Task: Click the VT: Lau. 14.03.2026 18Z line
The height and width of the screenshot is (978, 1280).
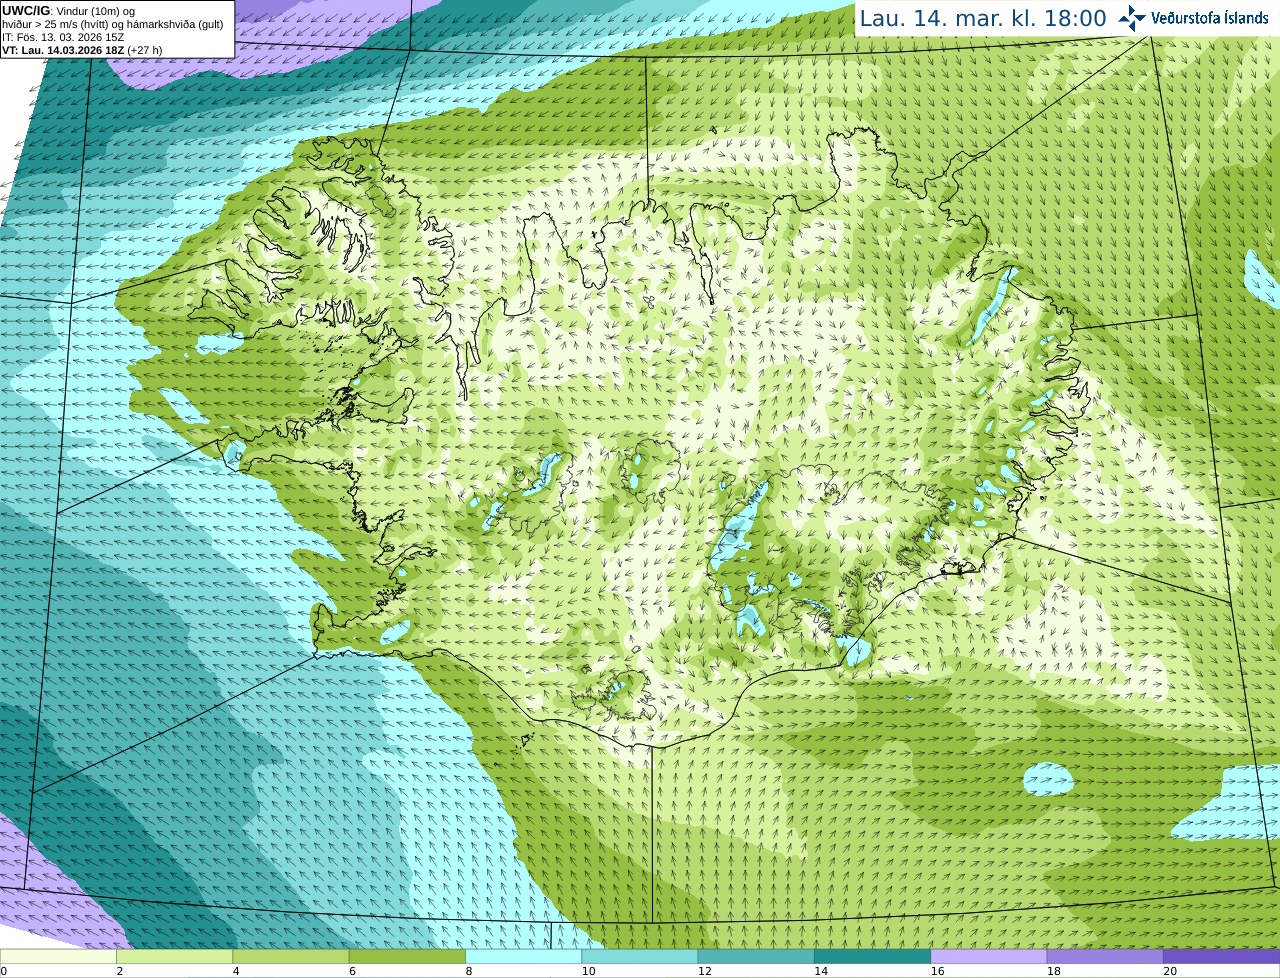Action: coord(82,50)
